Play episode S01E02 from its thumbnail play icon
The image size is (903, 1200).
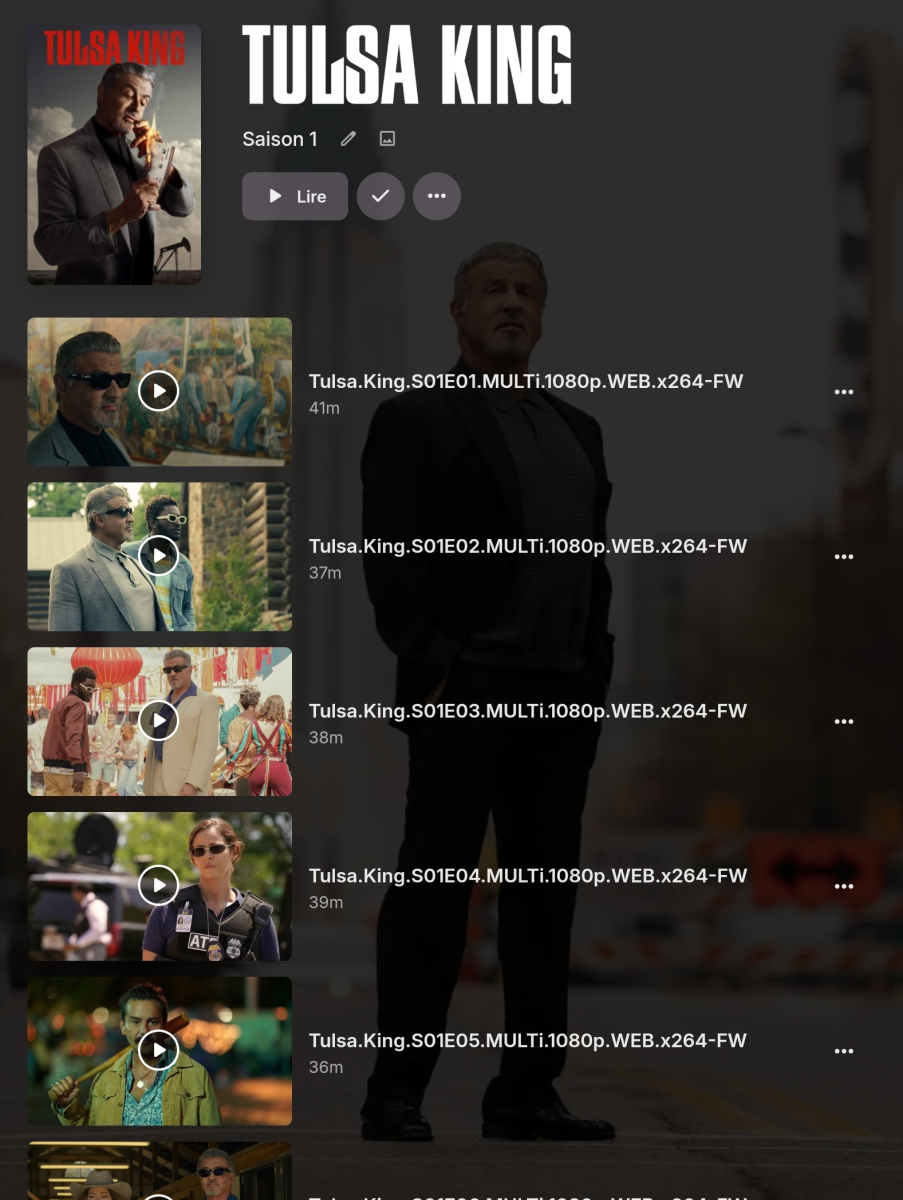pos(158,556)
